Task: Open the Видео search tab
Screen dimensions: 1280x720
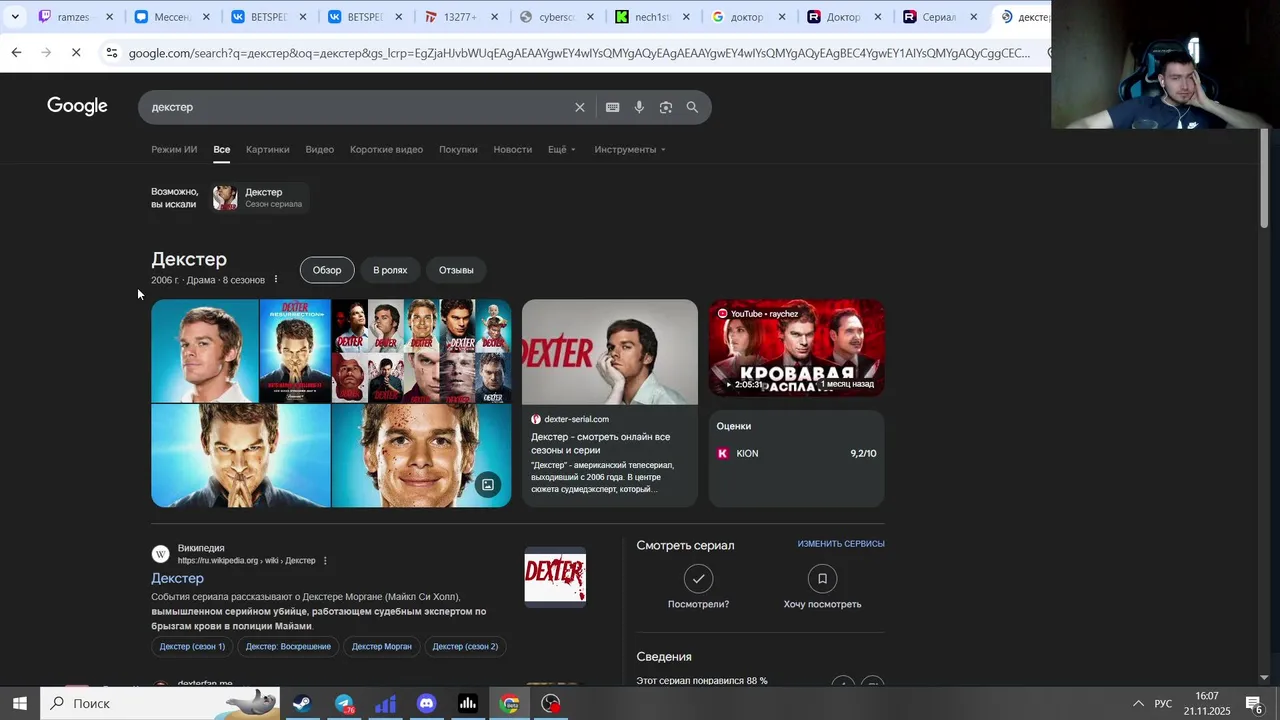Action: coord(319,149)
